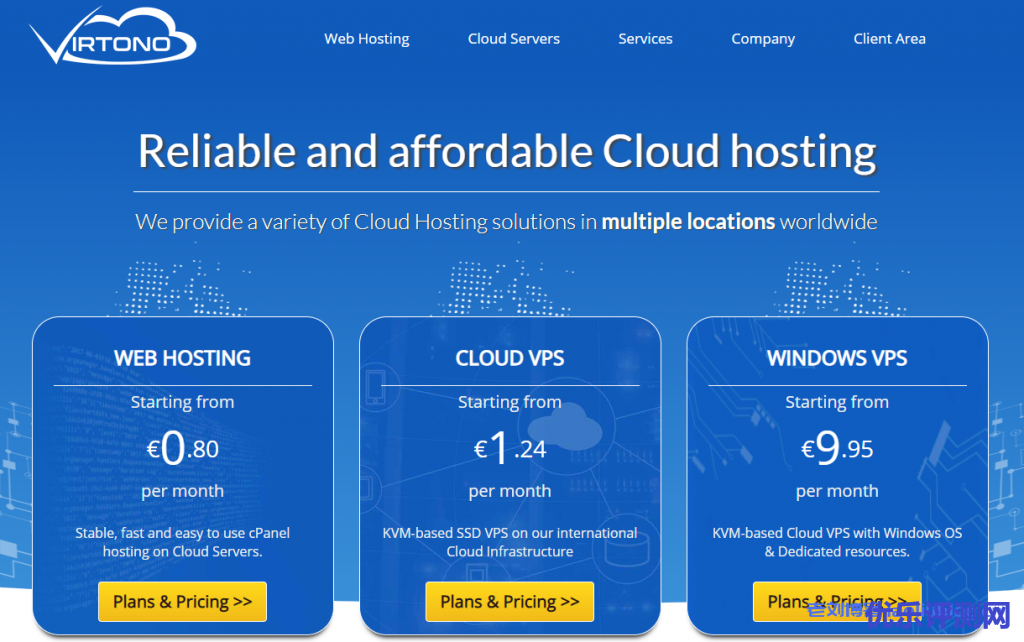Click the €9.95 Windows VPS price

pos(836,449)
